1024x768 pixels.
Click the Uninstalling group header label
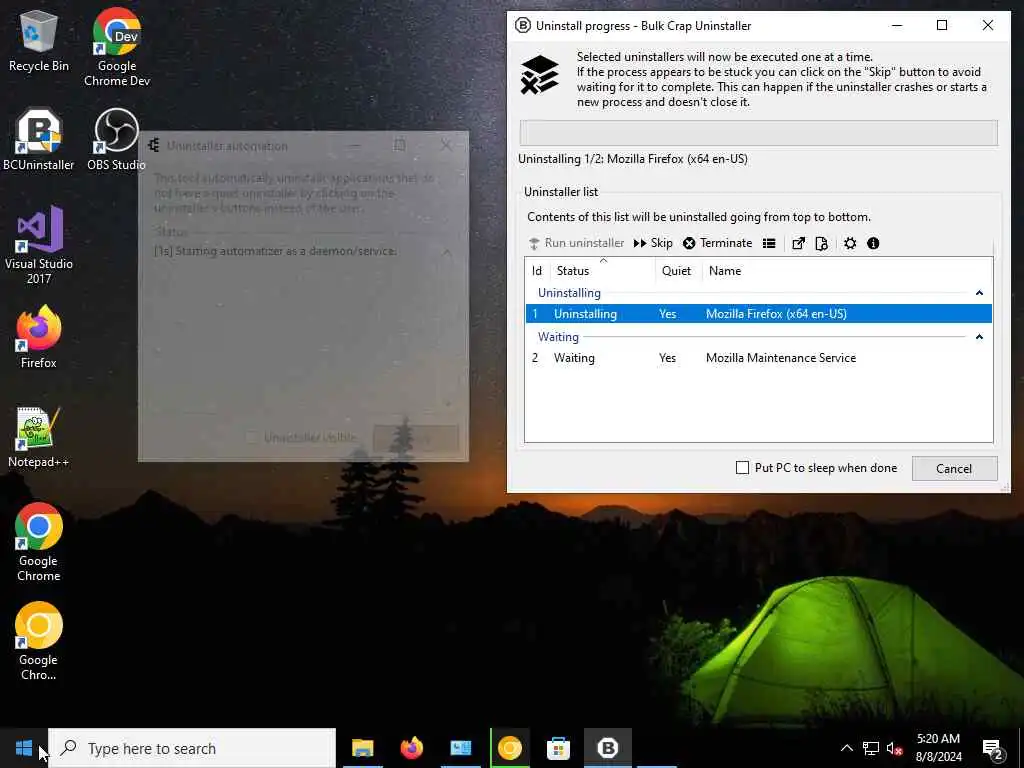(569, 293)
